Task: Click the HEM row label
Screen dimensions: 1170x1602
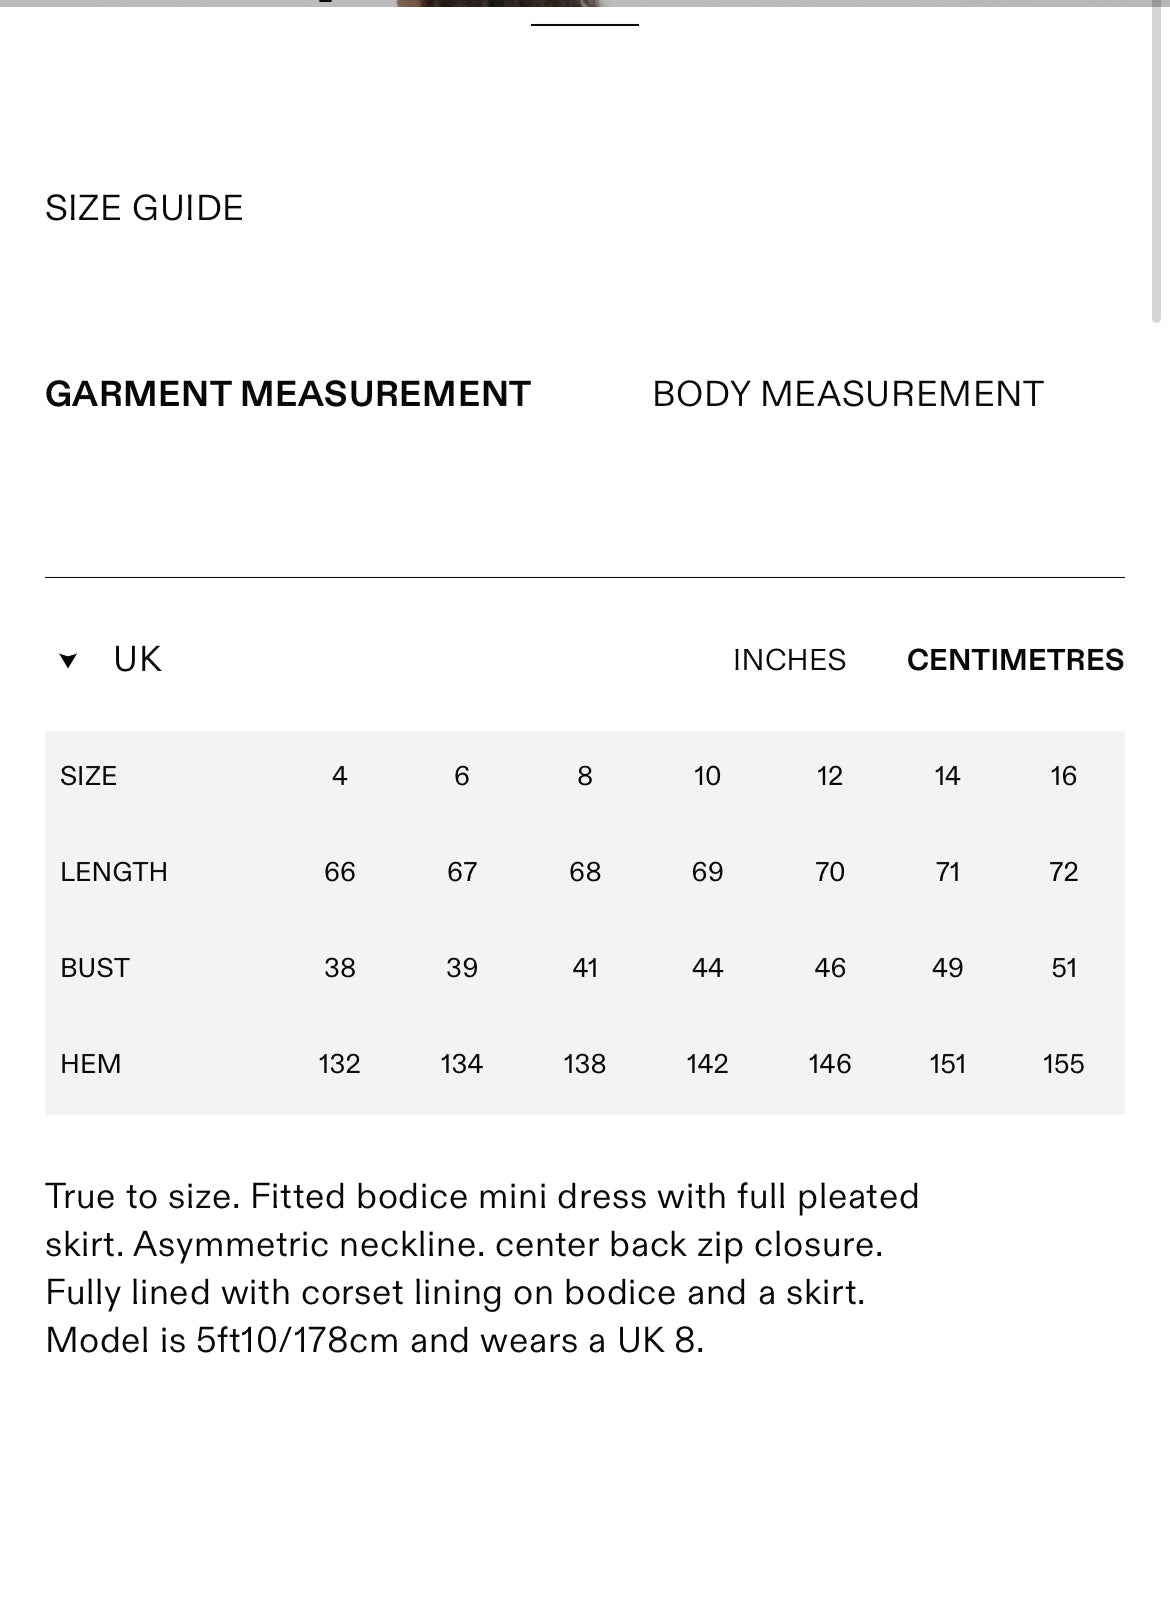Action: [x=91, y=1064]
